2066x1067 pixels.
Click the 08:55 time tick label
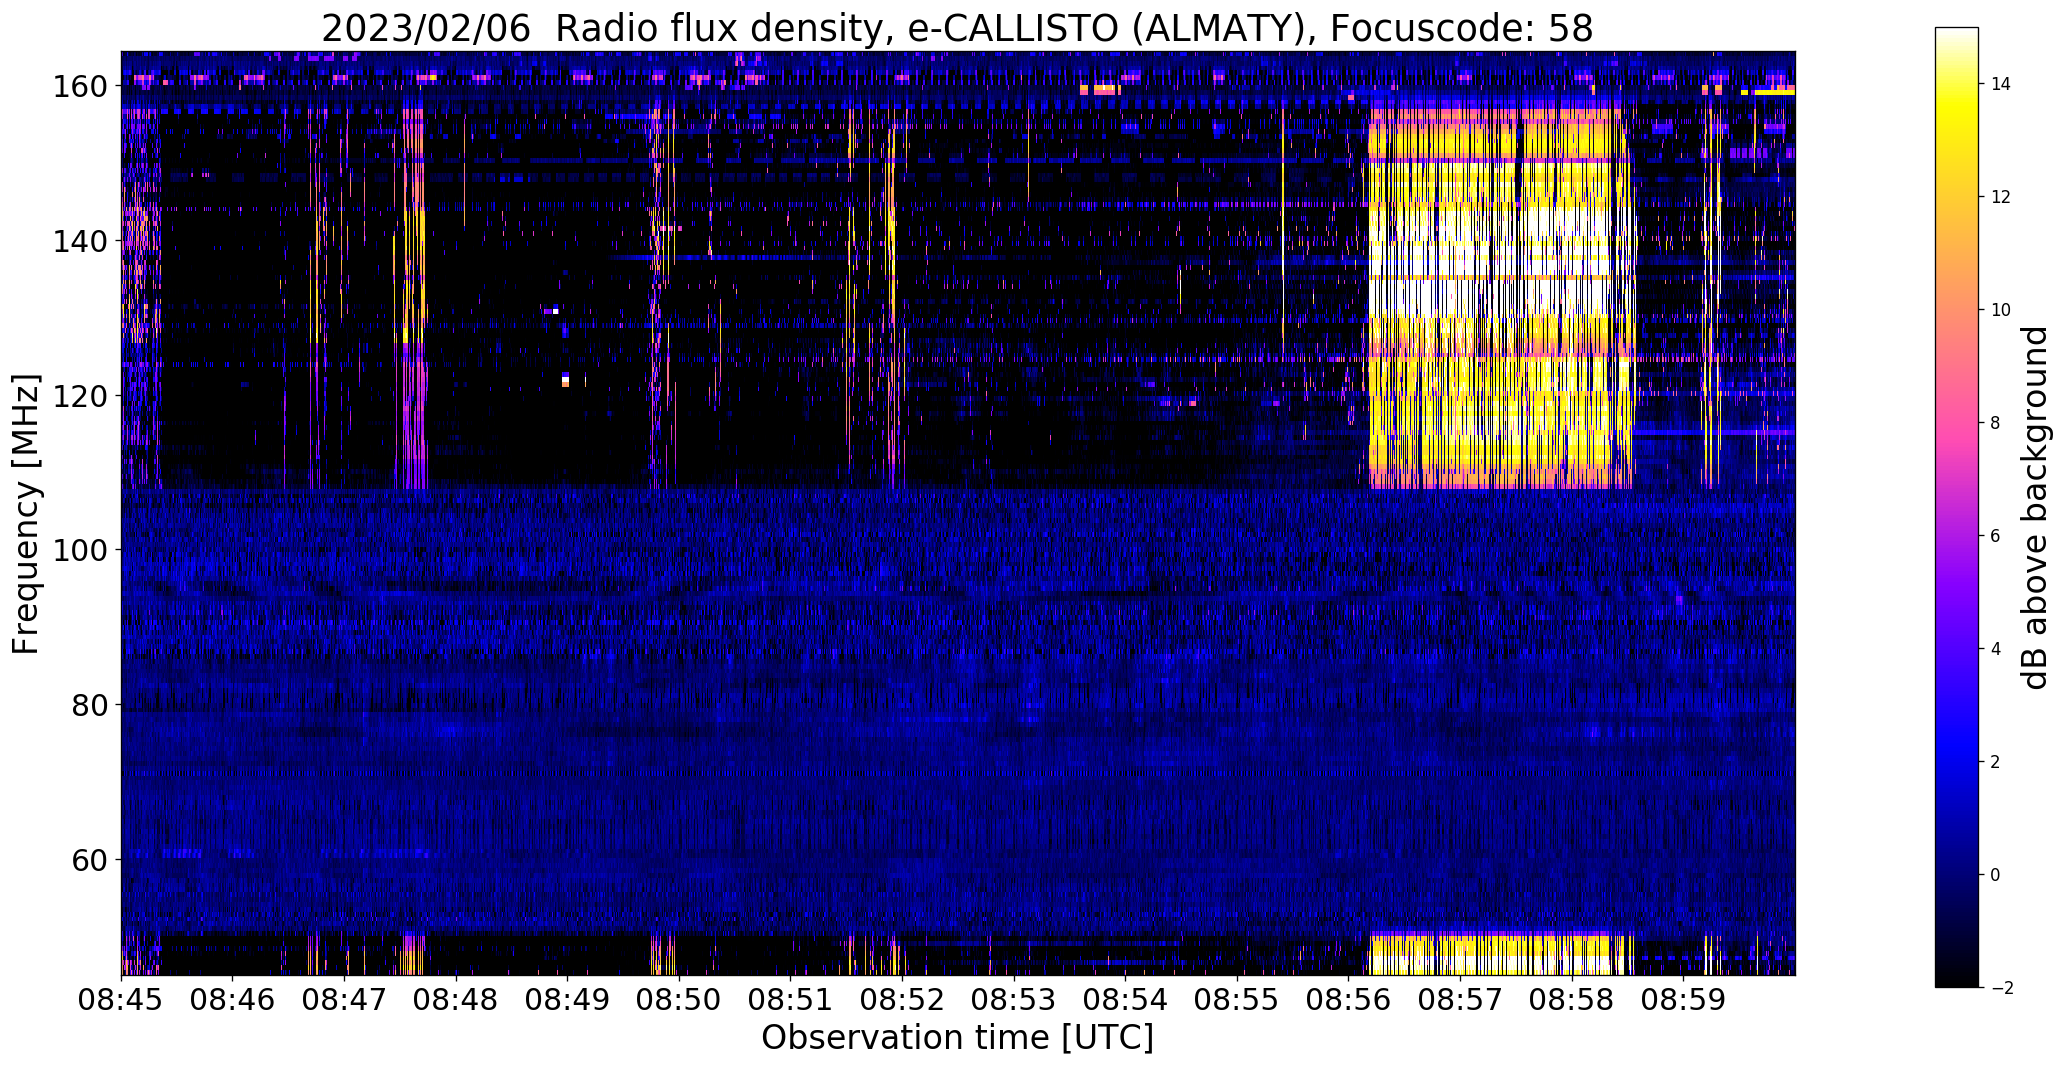(x=1238, y=999)
